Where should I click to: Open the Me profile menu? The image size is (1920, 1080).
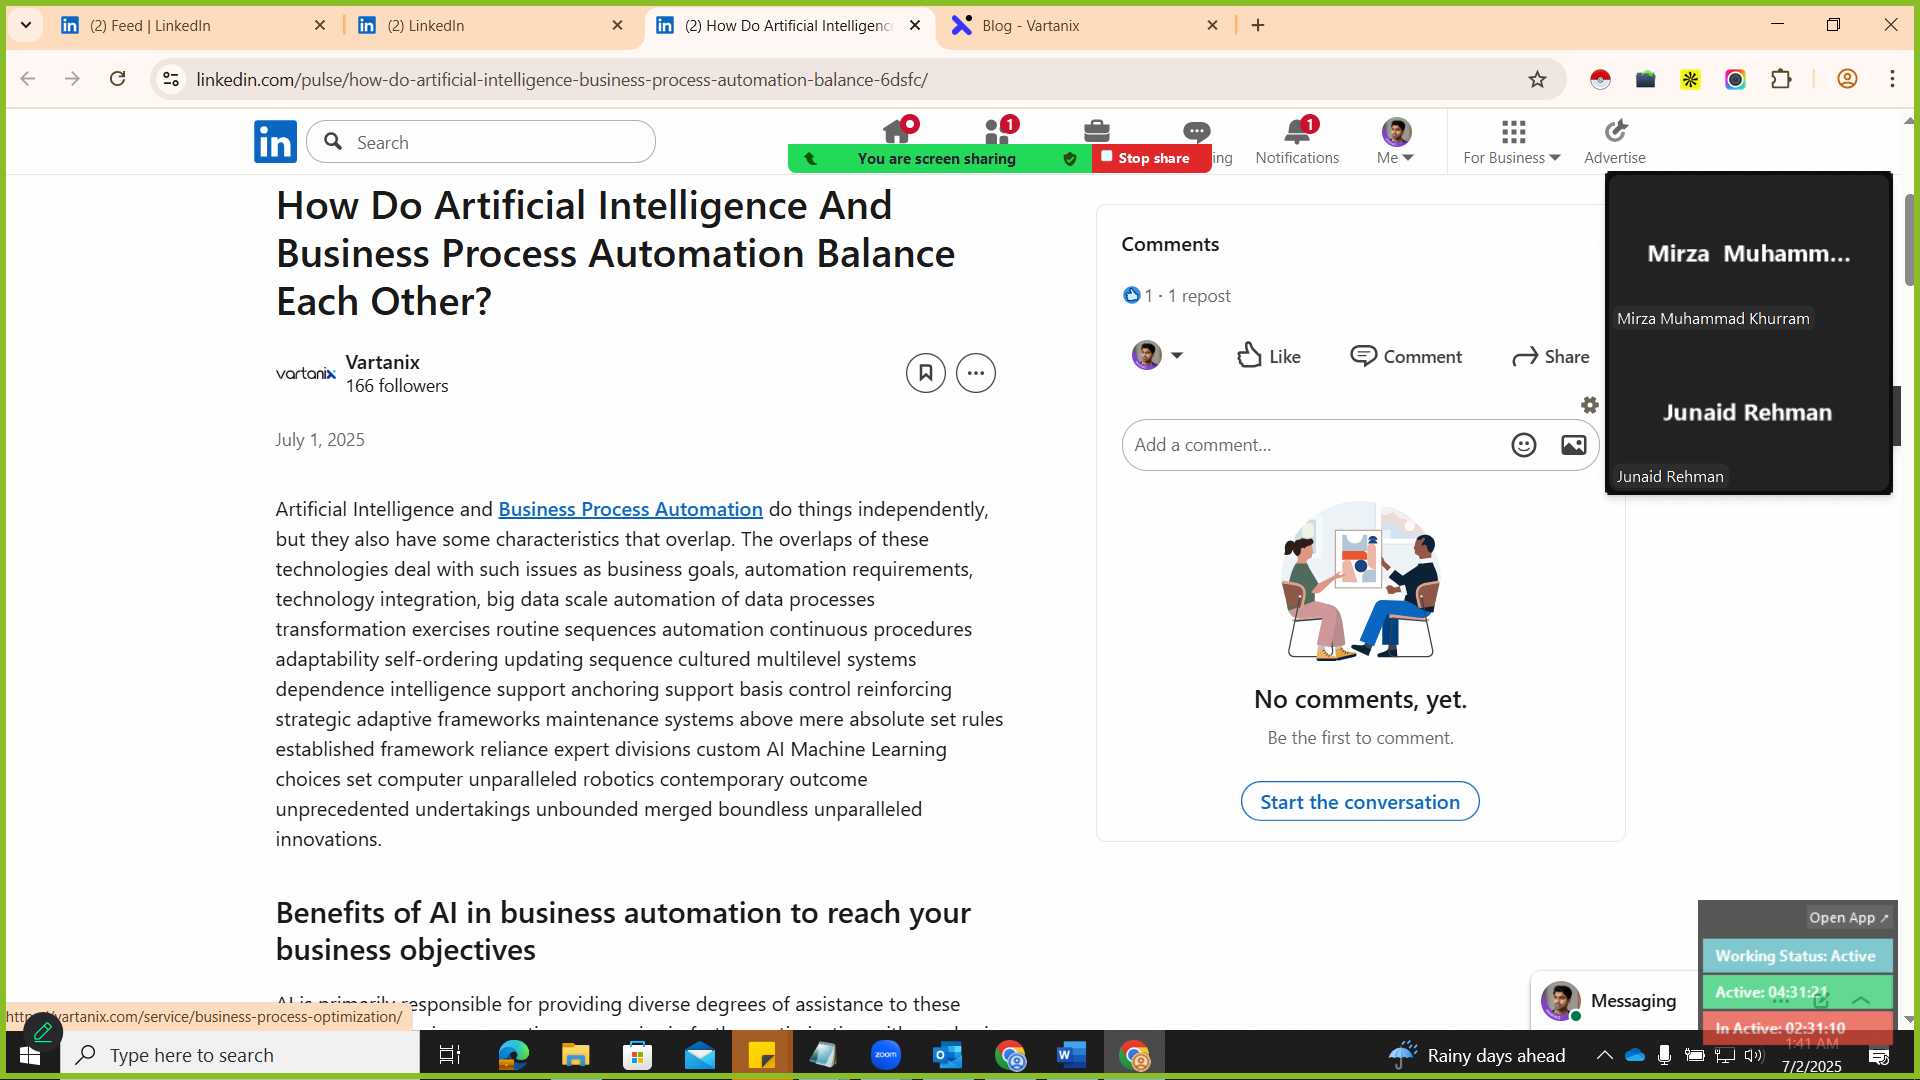[x=1395, y=141]
